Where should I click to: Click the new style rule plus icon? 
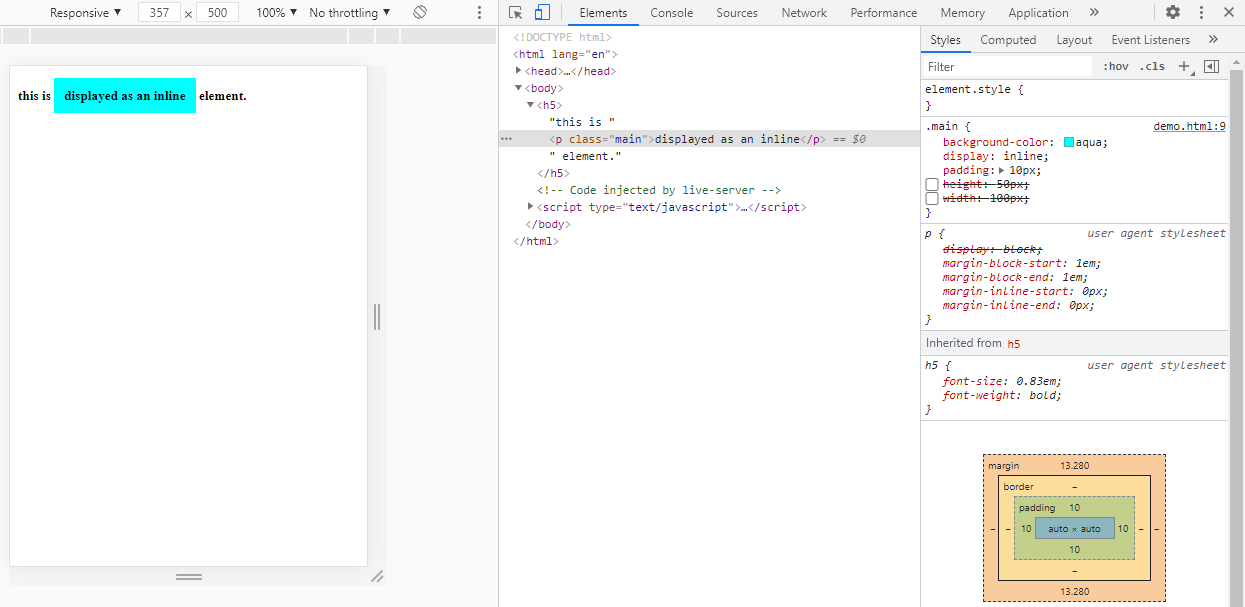[x=1184, y=67]
